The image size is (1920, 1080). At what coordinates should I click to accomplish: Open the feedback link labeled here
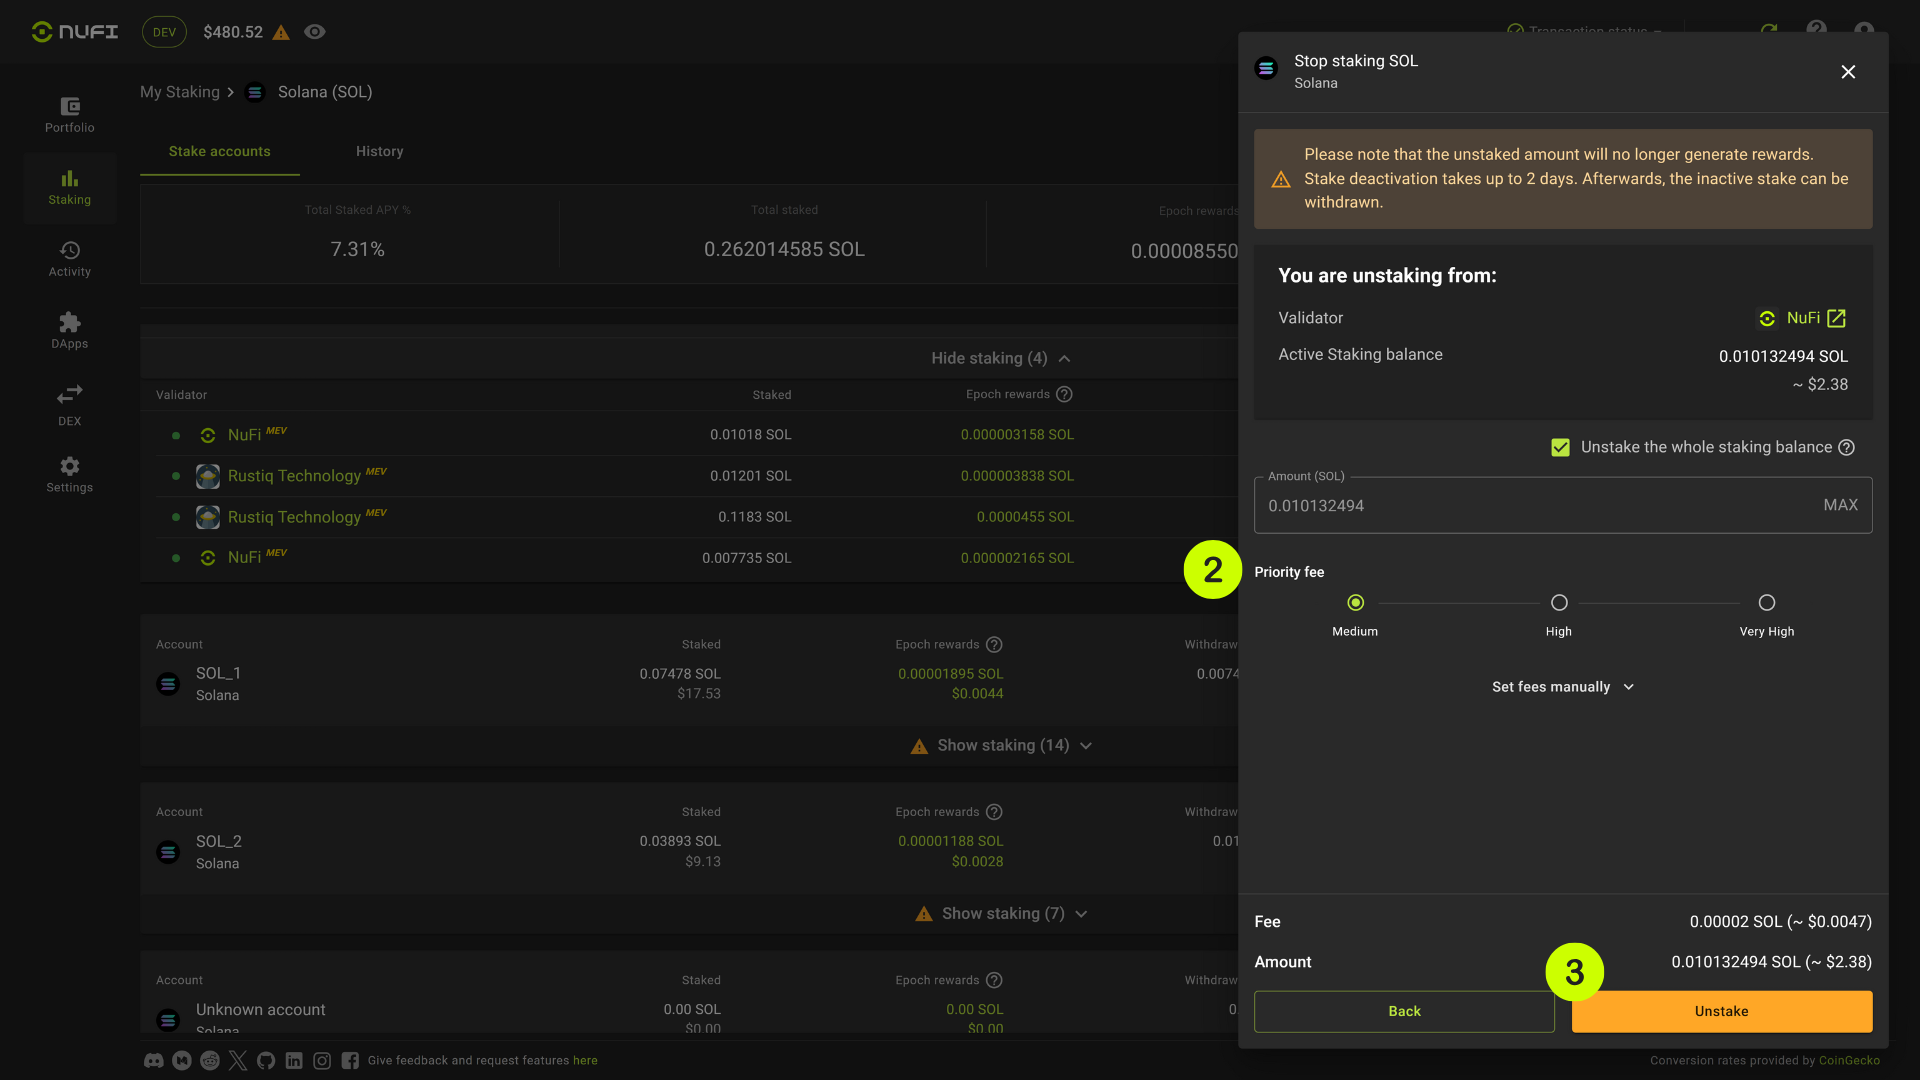pos(585,1060)
